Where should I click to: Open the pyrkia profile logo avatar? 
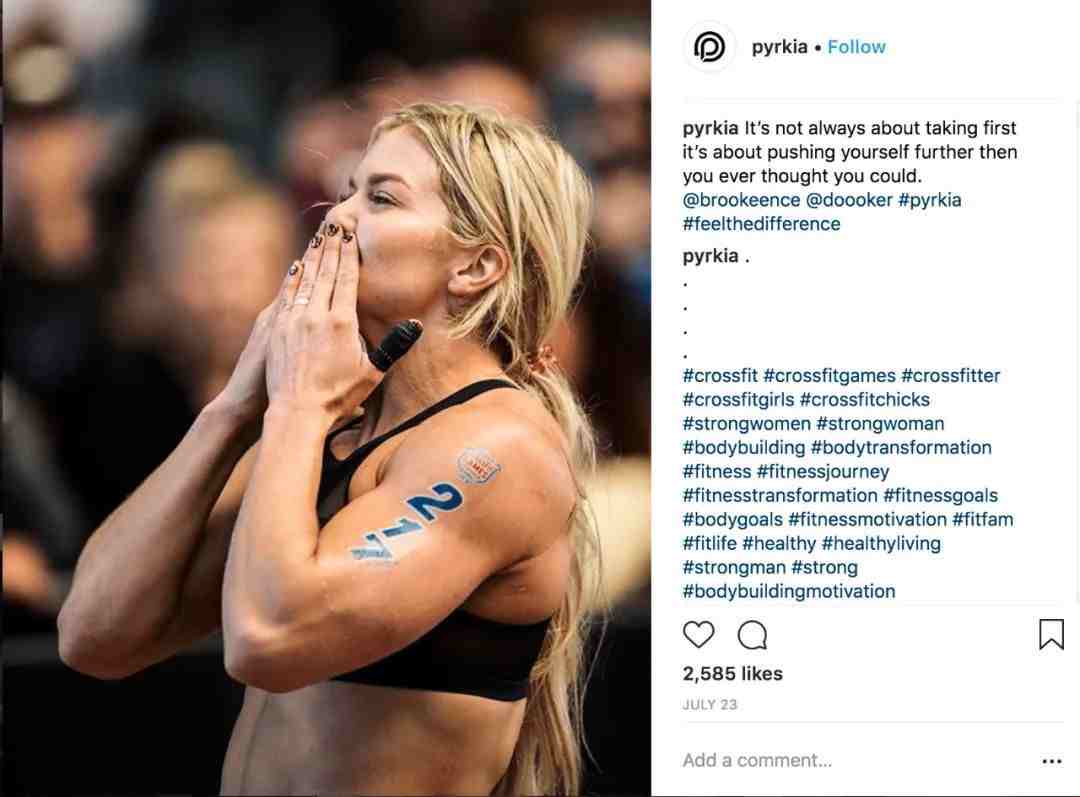pyautogui.click(x=709, y=47)
